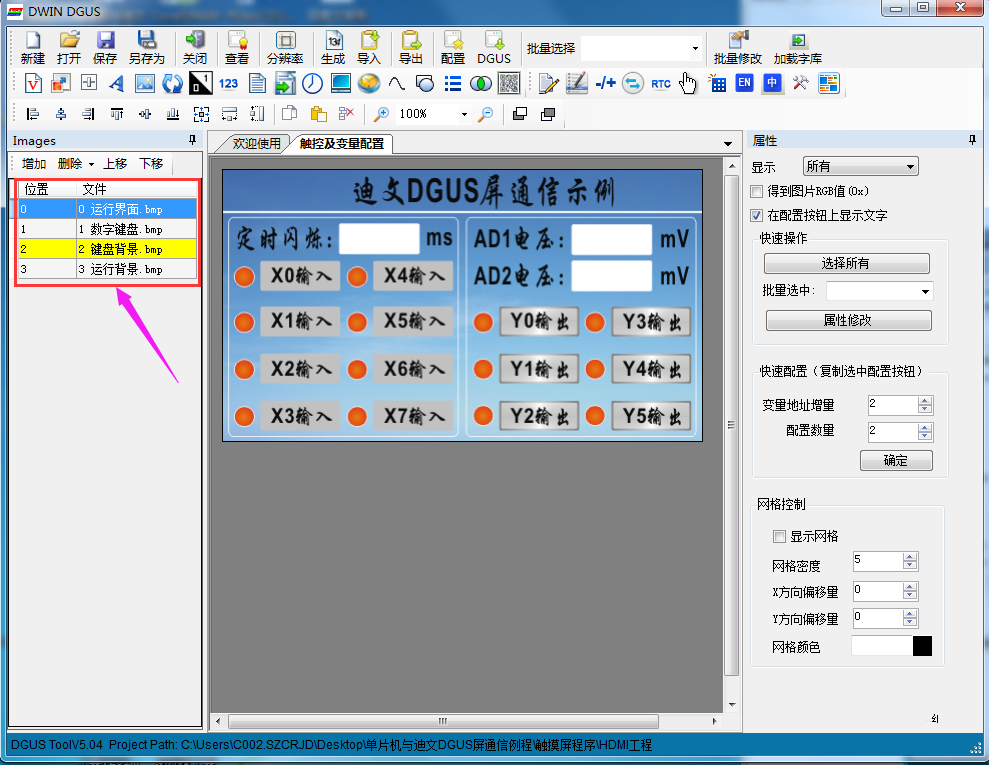Image resolution: width=989 pixels, height=765 pixels.
Task: Select image row 0 运行界面.bmp
Action: pos(107,209)
